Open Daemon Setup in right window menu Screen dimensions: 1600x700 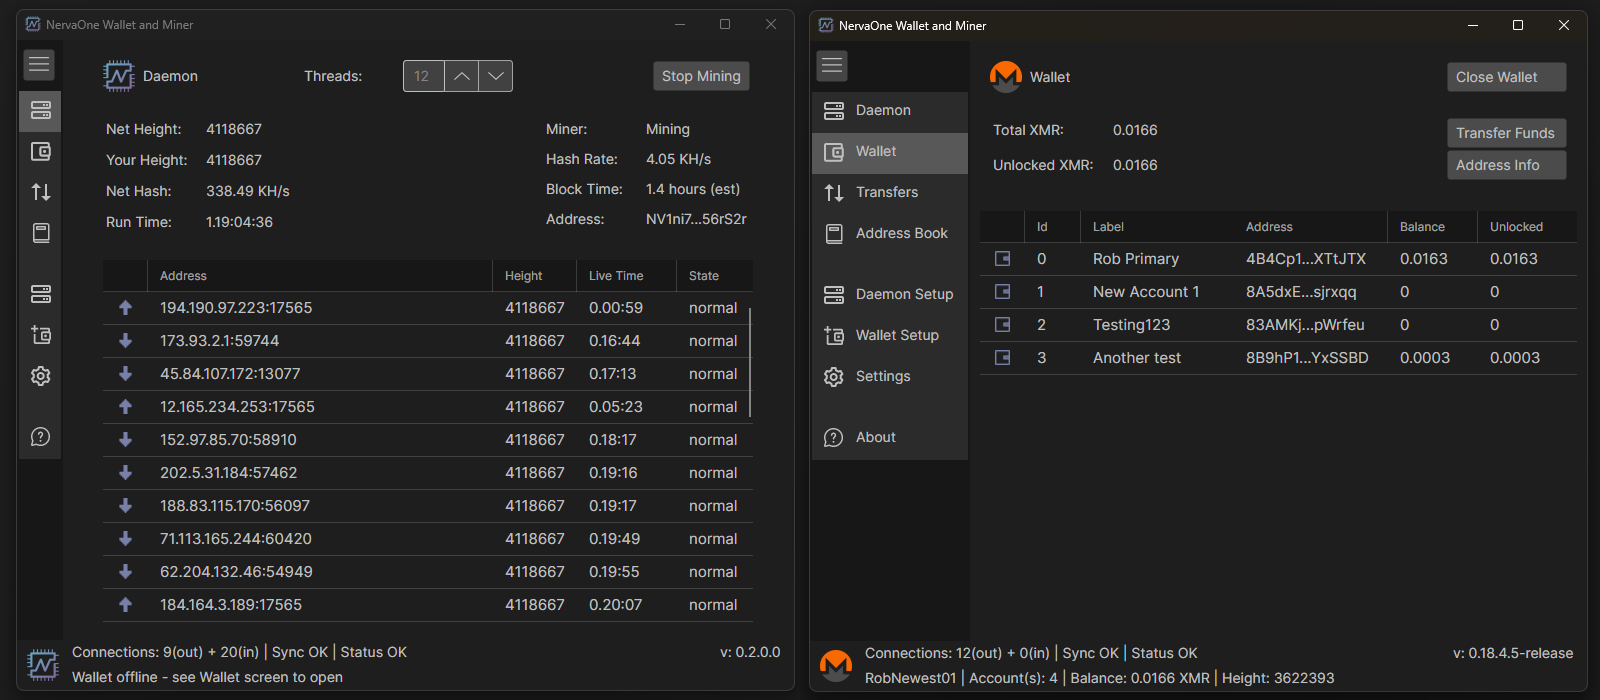click(890, 294)
